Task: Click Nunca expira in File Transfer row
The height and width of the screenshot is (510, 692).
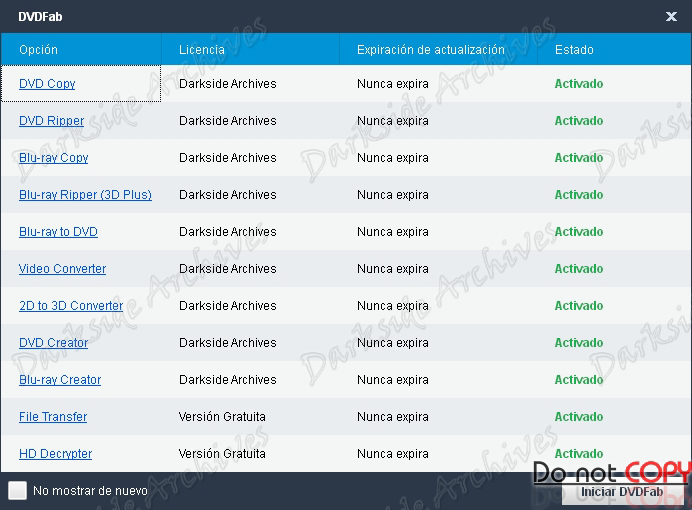Action: coord(393,417)
